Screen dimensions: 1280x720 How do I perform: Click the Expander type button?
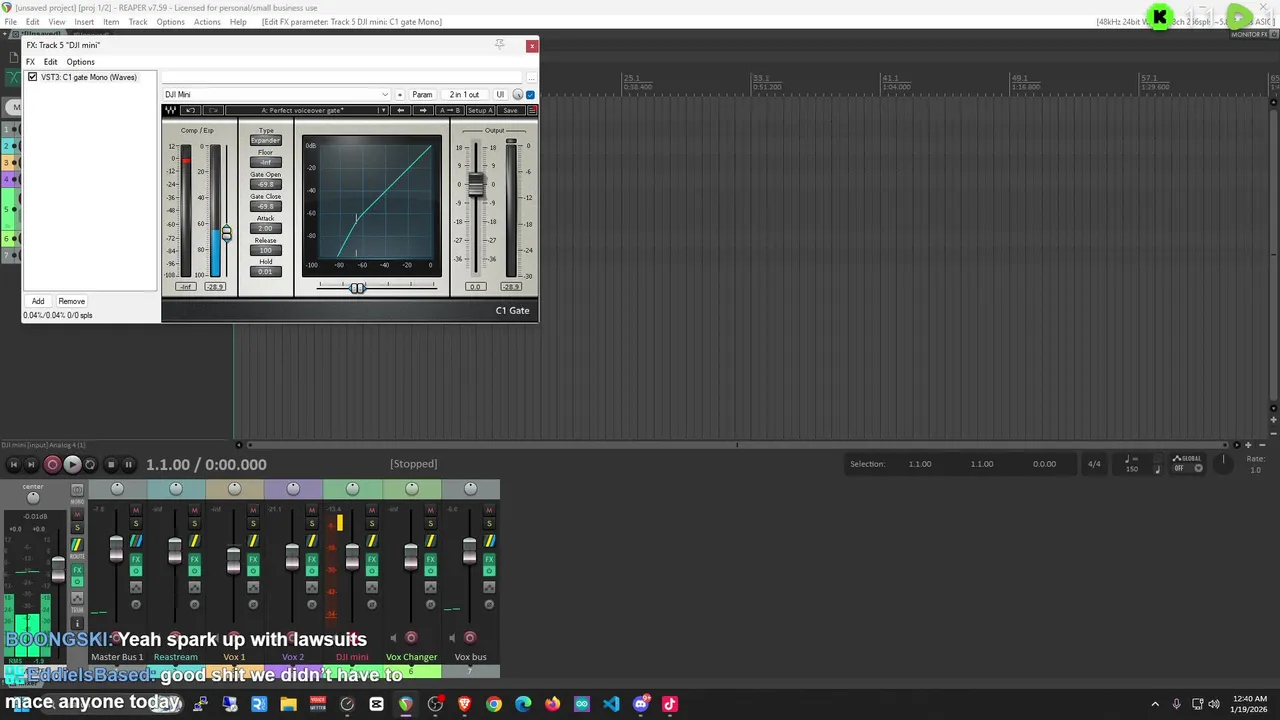pos(265,141)
